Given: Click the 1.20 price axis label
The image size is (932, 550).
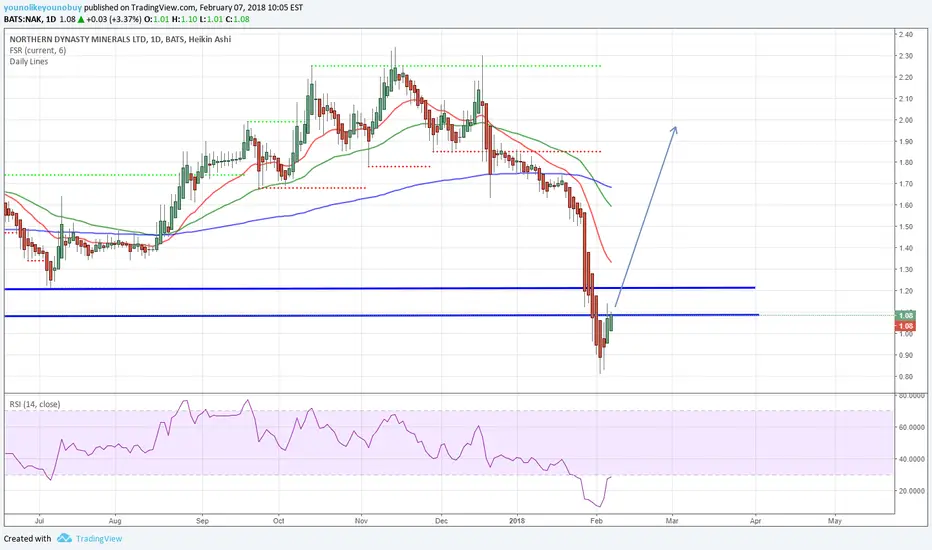Looking at the screenshot, I should [x=905, y=291].
